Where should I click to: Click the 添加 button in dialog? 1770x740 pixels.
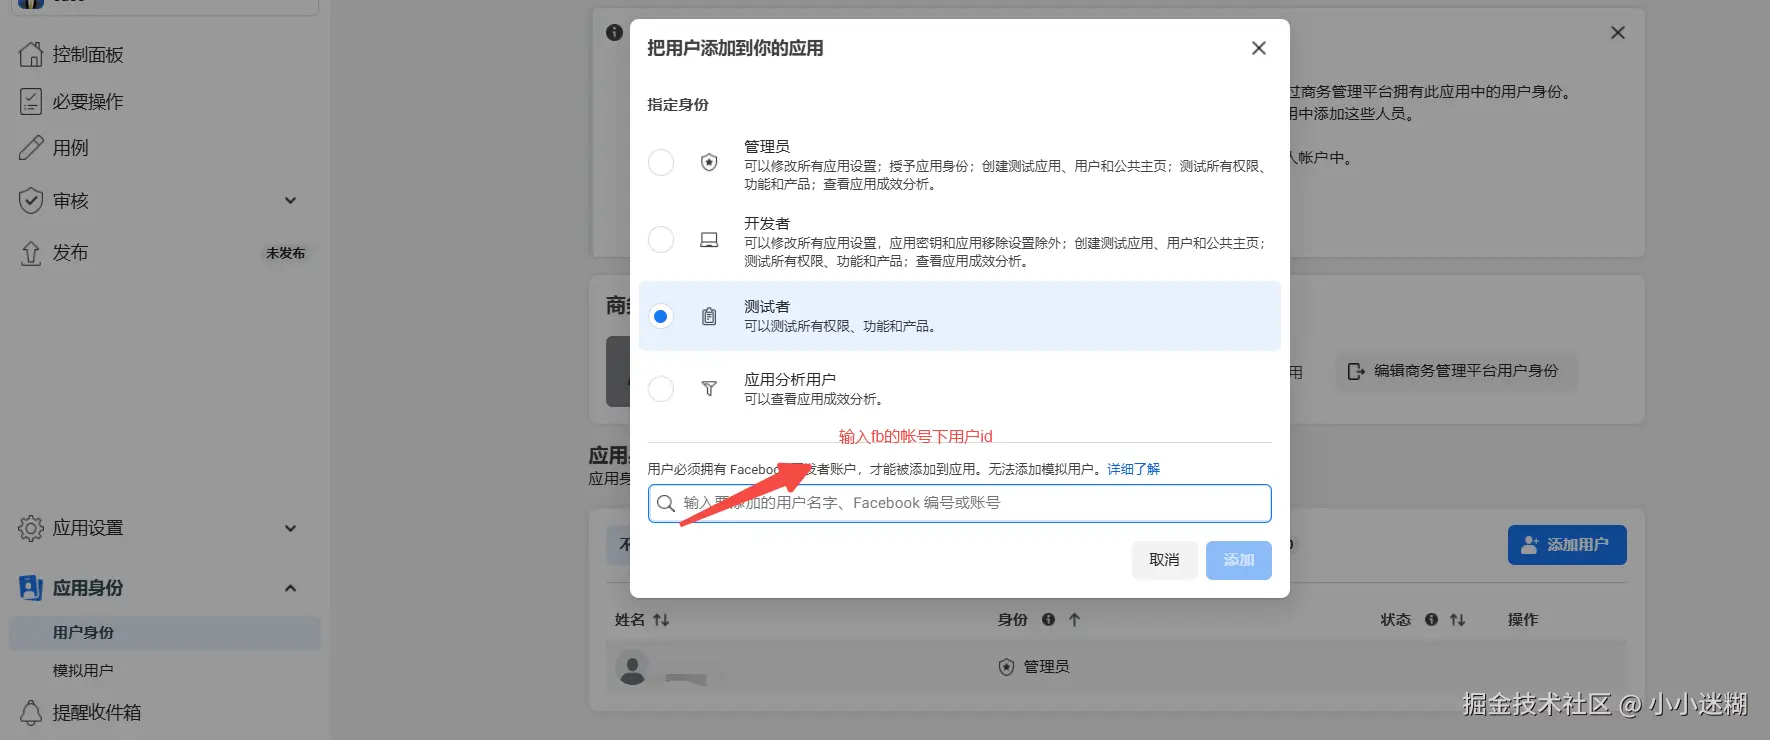click(x=1239, y=560)
